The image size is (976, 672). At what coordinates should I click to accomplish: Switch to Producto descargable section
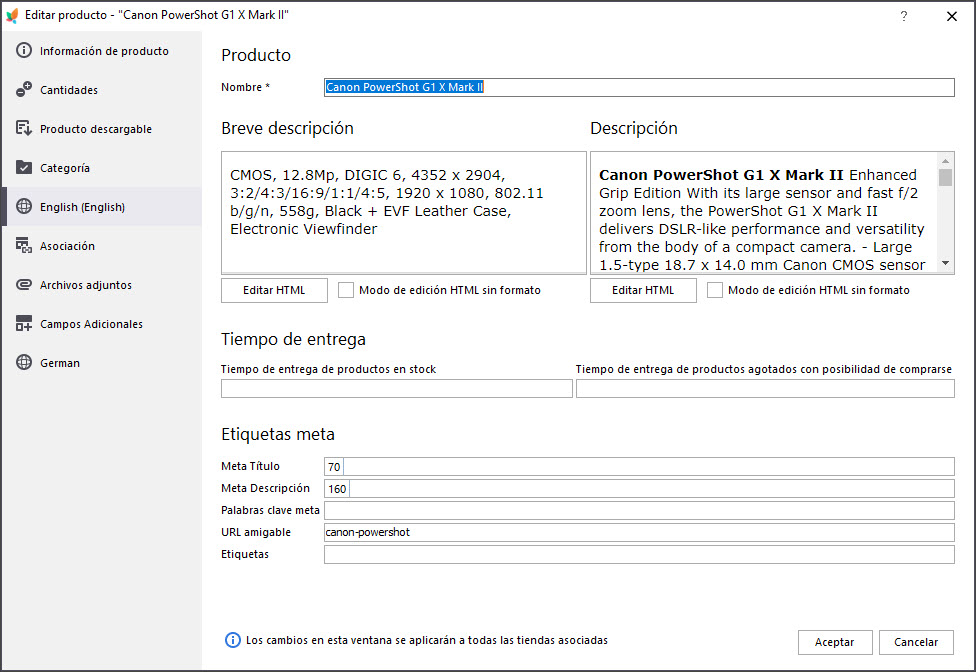click(102, 129)
